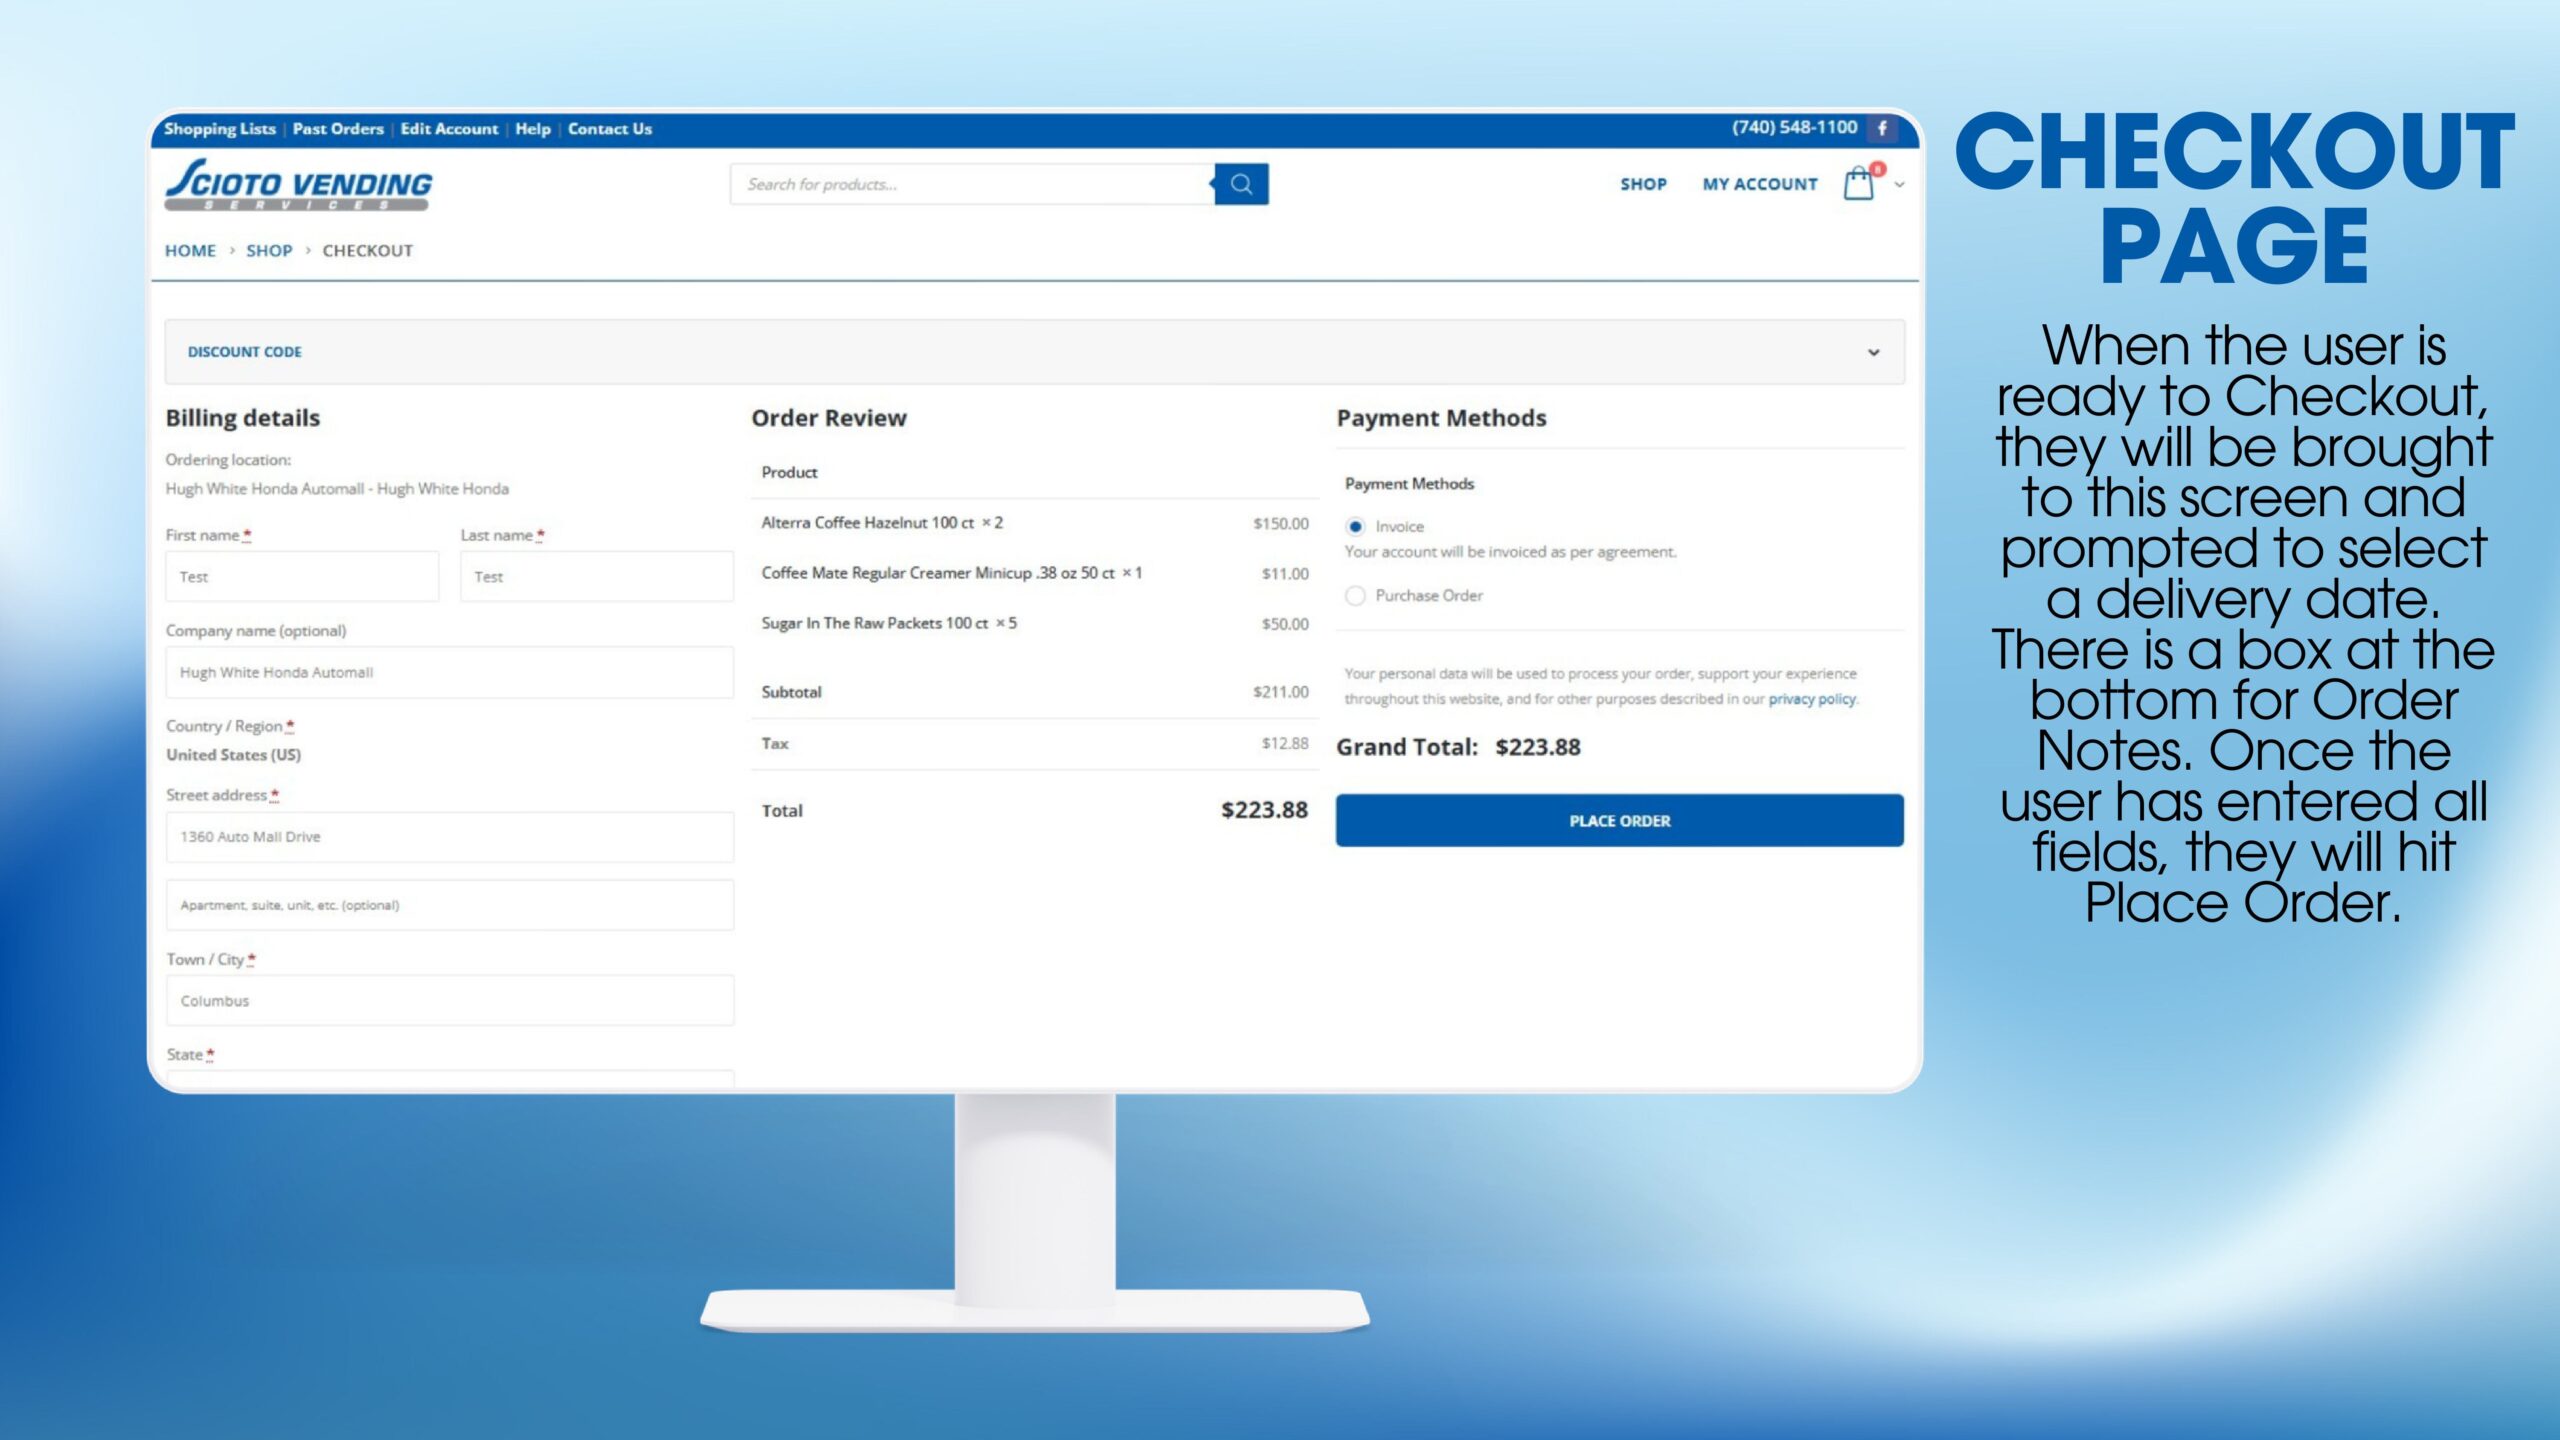The image size is (2560, 1440).
Task: Click the Home breadcrumb link
Action: click(x=190, y=251)
